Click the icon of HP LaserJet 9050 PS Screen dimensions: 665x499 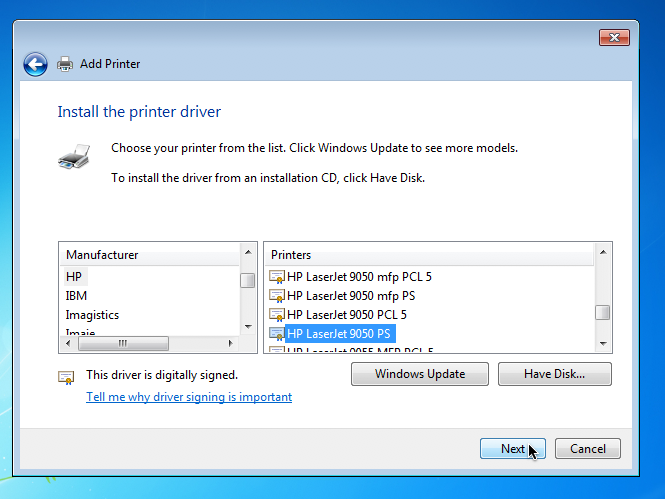[277, 334]
